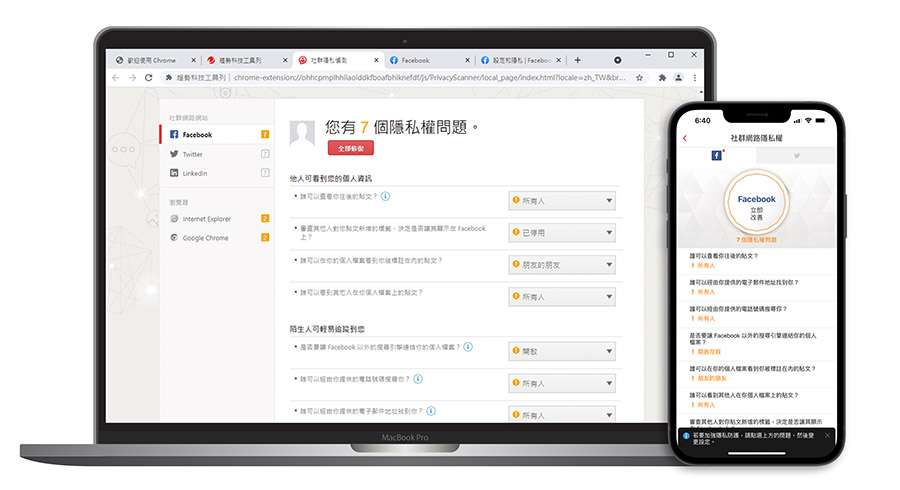Open the phone number lookup dropdown

click(x=562, y=383)
